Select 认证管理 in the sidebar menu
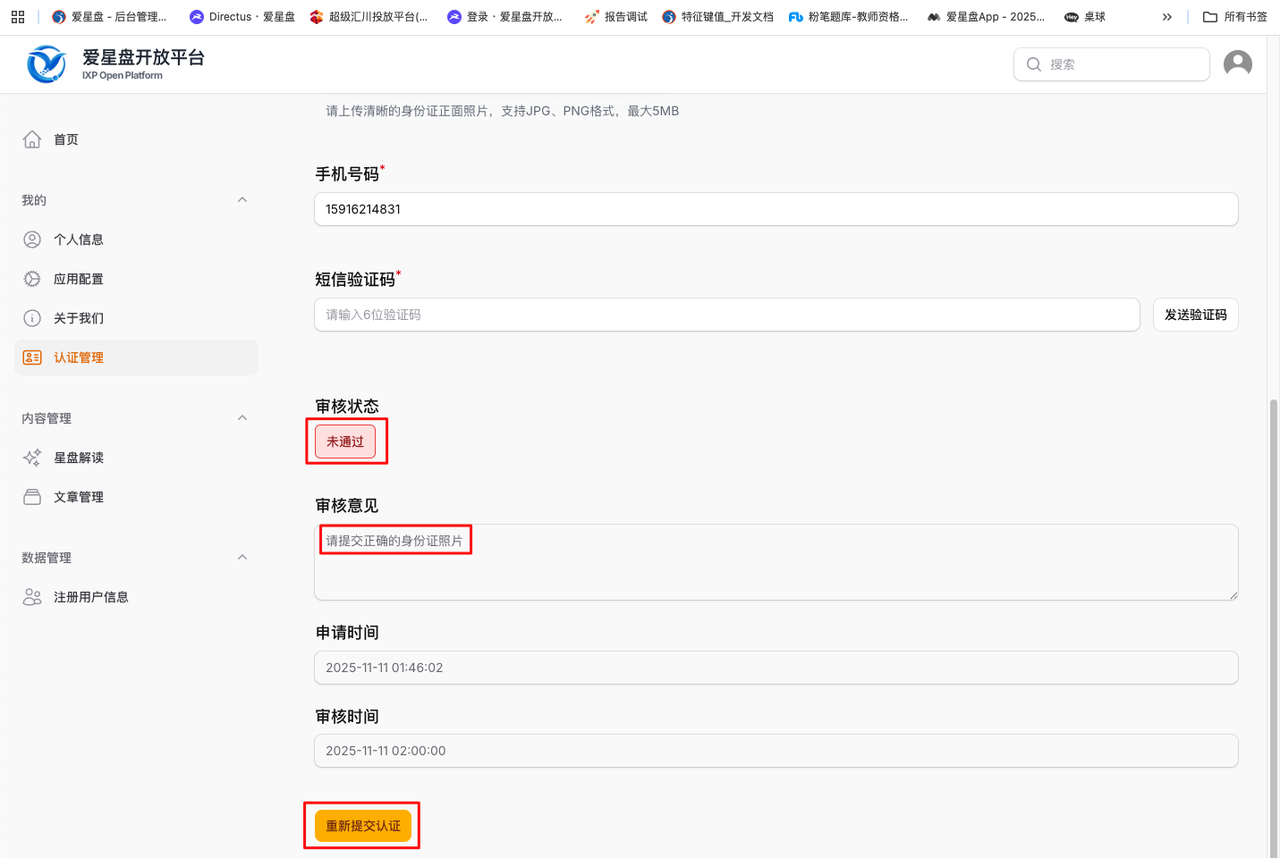1280x858 pixels. click(78, 358)
